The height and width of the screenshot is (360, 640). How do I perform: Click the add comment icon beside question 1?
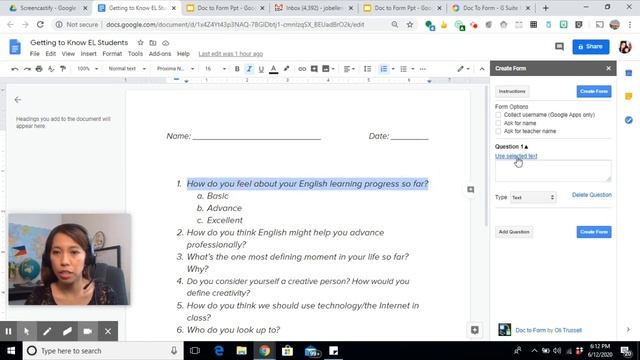(x=471, y=189)
